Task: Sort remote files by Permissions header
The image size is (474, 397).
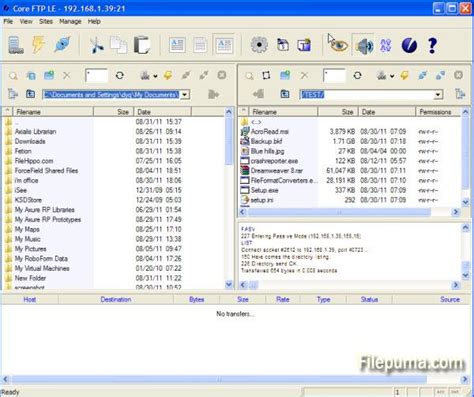Action: 438,112
